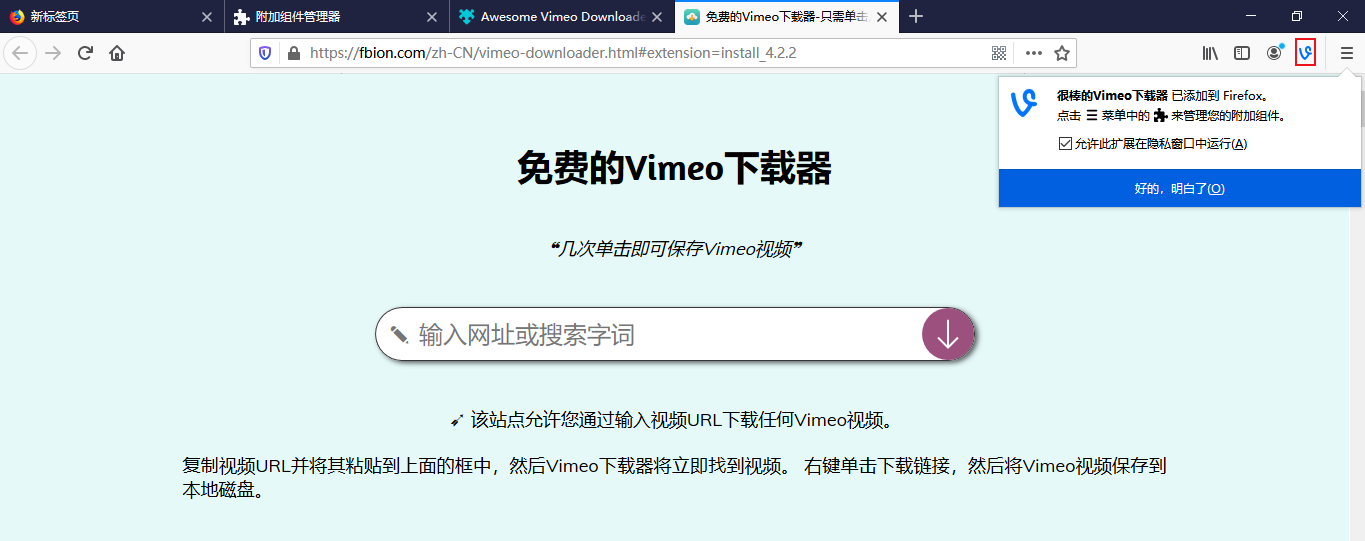1365x541 pixels.
Task: Click the 好的，明白了 confirmation button
Action: pyautogui.click(x=1180, y=188)
